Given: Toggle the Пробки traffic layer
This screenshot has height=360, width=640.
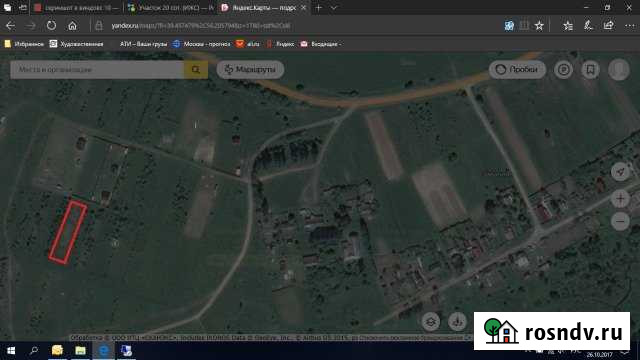Looking at the screenshot, I should 517,70.
